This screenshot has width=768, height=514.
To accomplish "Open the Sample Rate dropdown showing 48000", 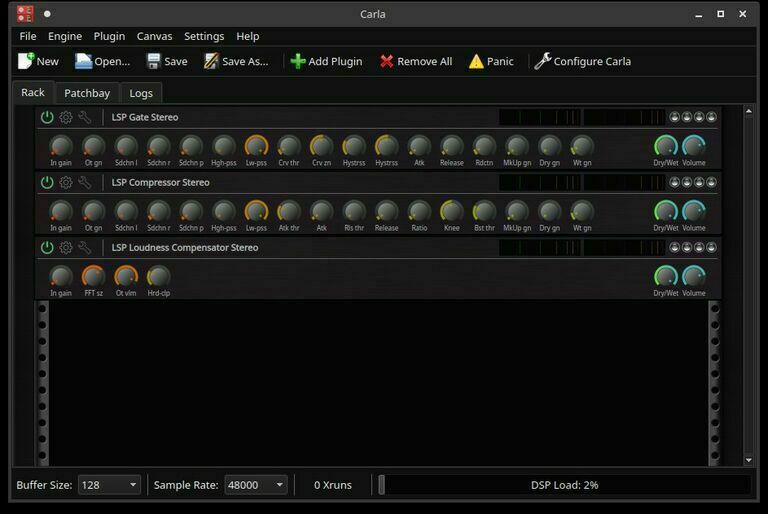I will 256,485.
